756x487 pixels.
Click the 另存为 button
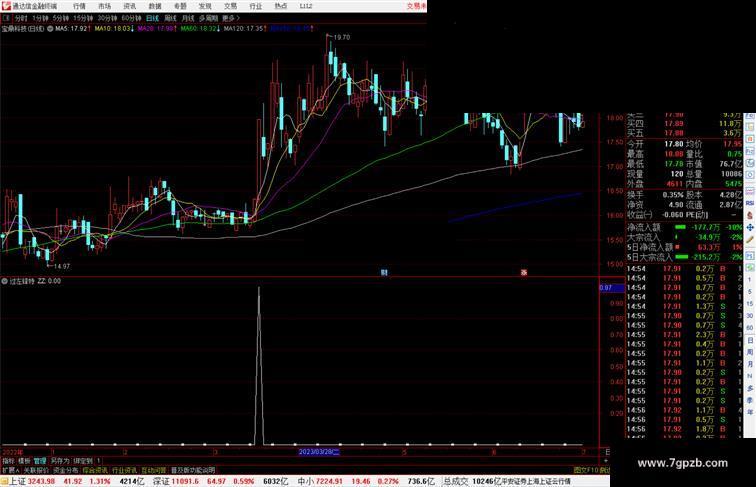[x=60, y=461]
